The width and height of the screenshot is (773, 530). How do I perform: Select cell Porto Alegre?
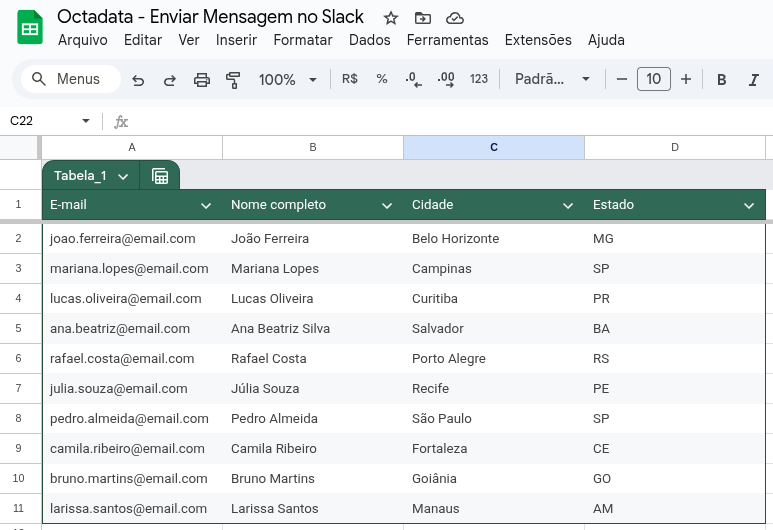(x=493, y=359)
